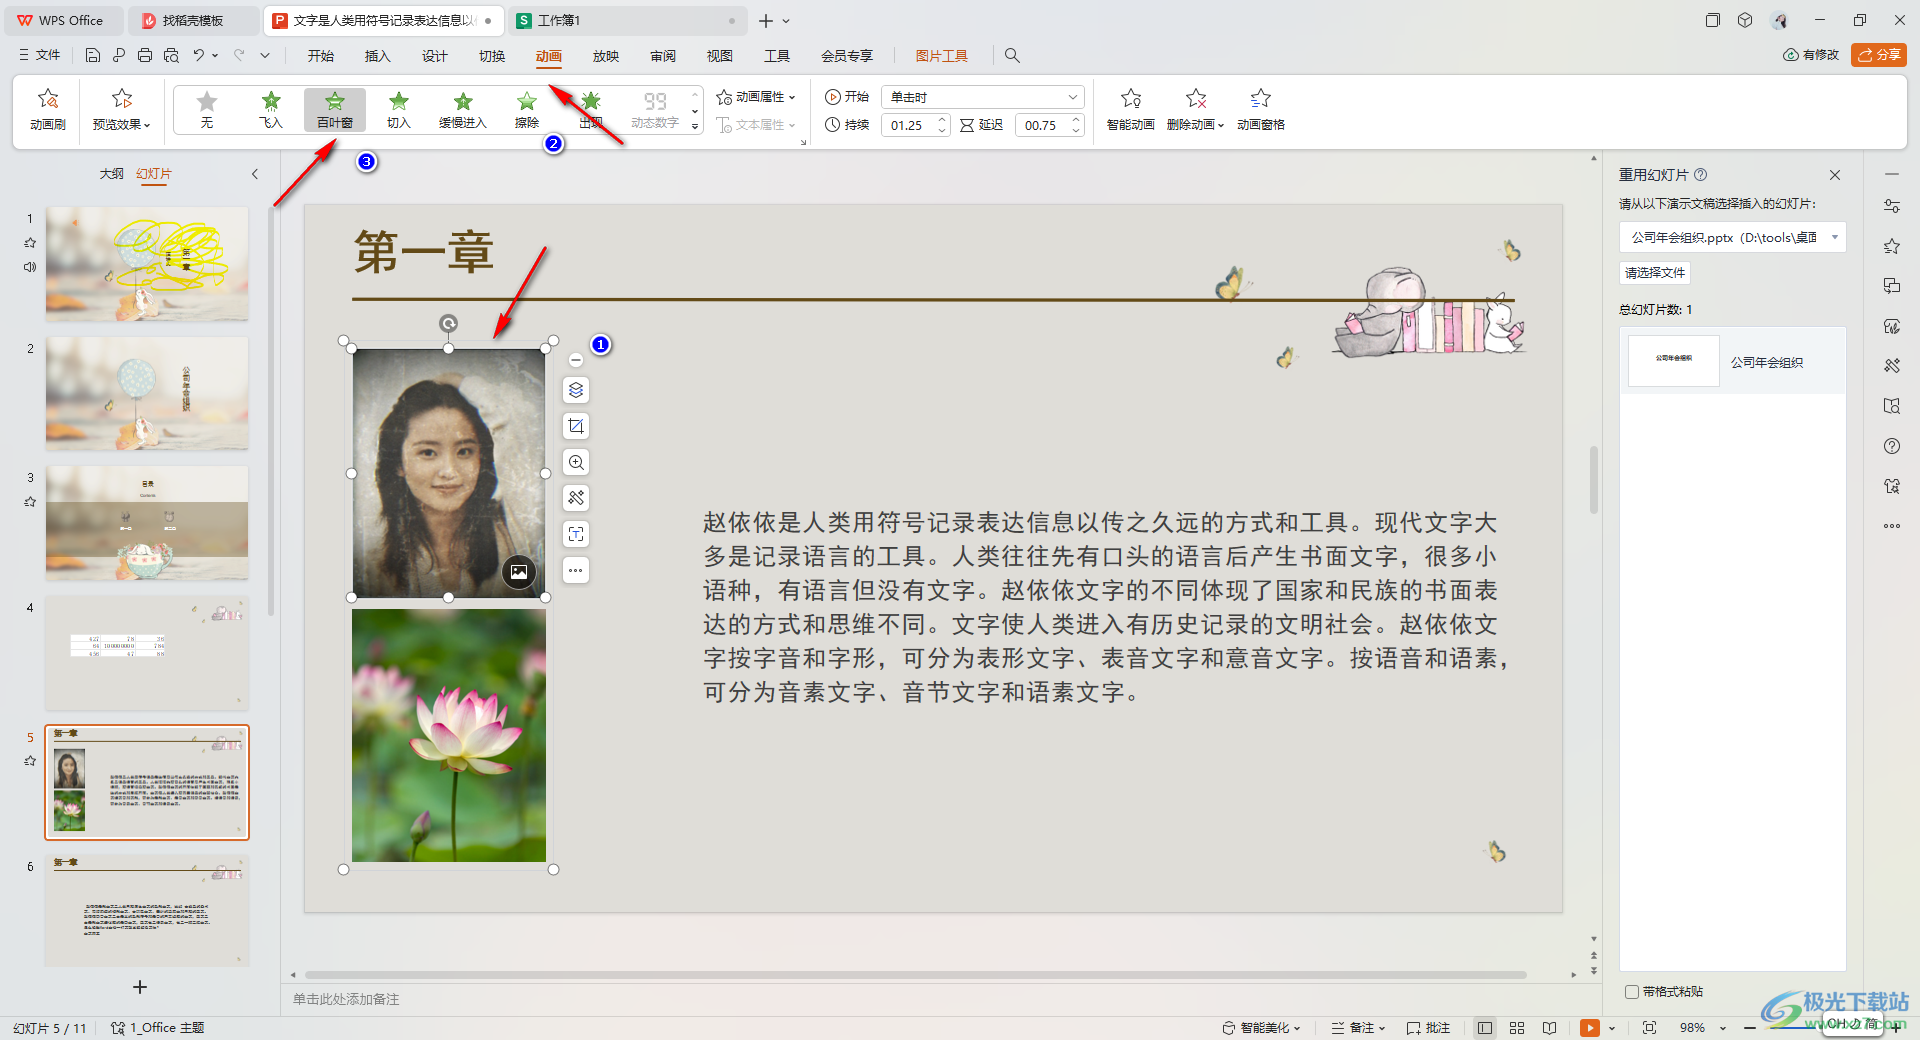
Task: Close the Reuse Slides (重用幻灯片) panel
Action: point(1835,175)
